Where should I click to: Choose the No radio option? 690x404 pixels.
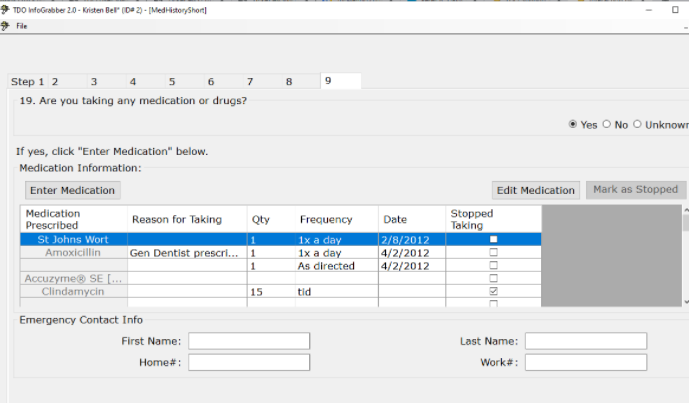607,125
